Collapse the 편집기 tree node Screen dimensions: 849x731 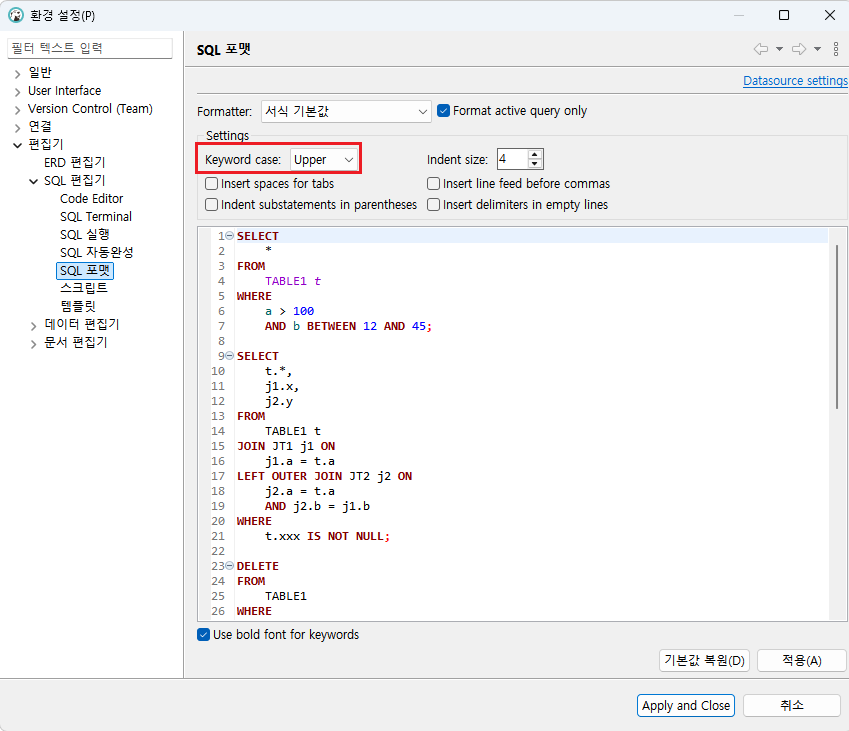coord(17,145)
